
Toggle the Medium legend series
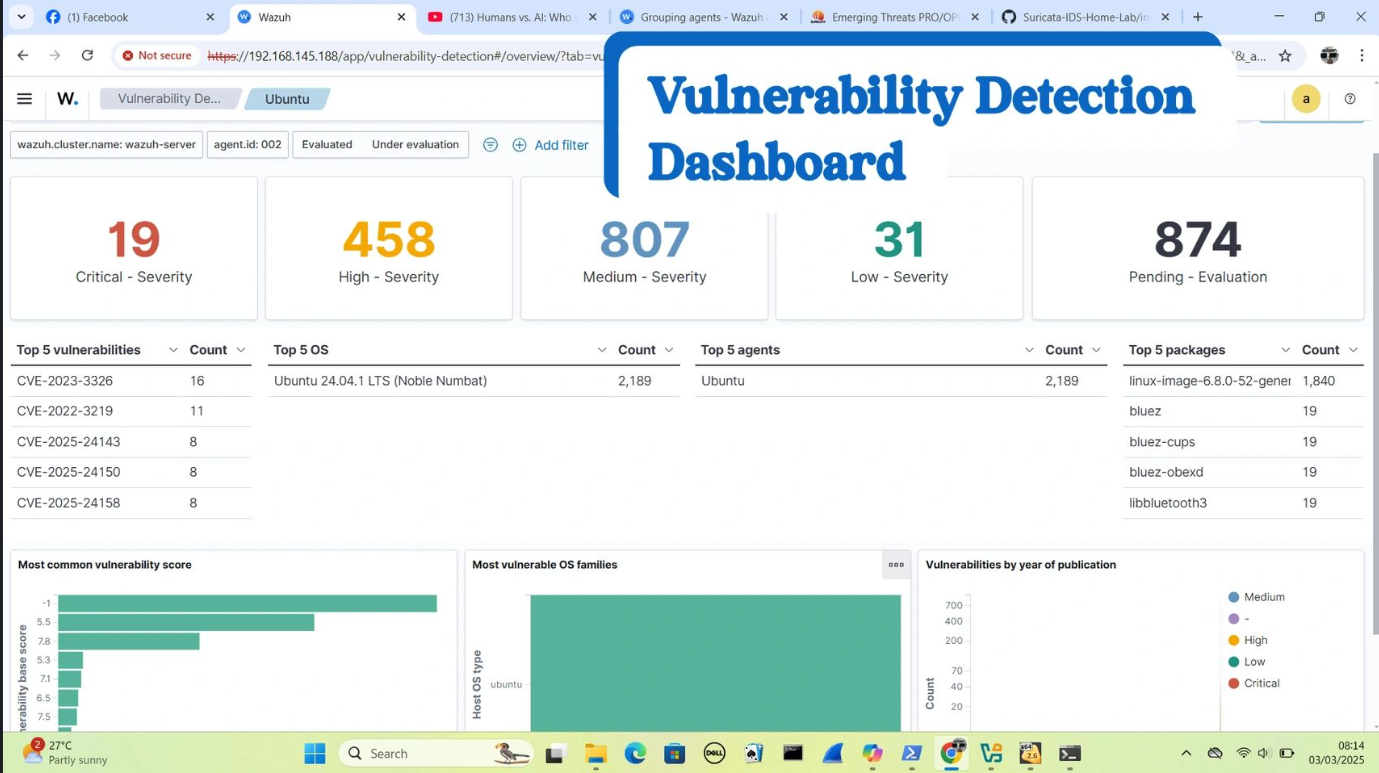click(x=1255, y=597)
